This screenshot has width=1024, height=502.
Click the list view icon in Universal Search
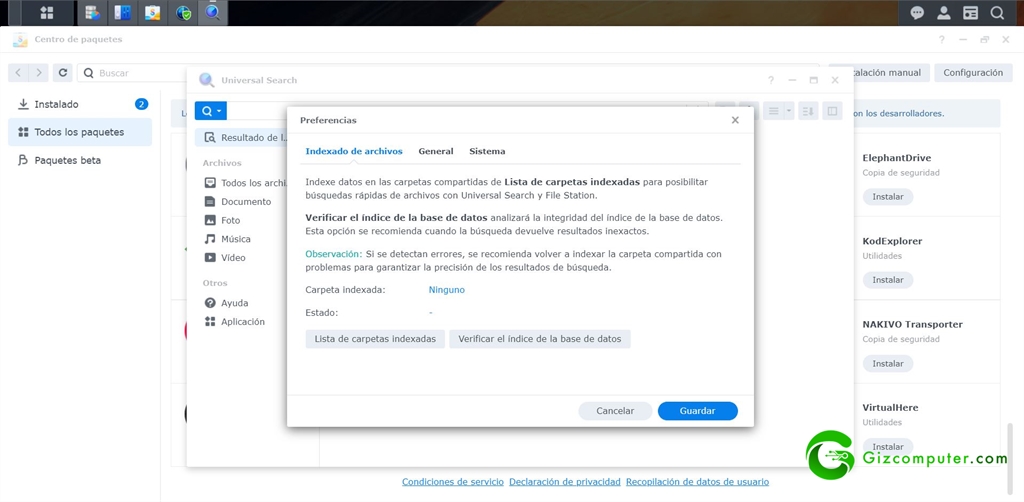774,111
